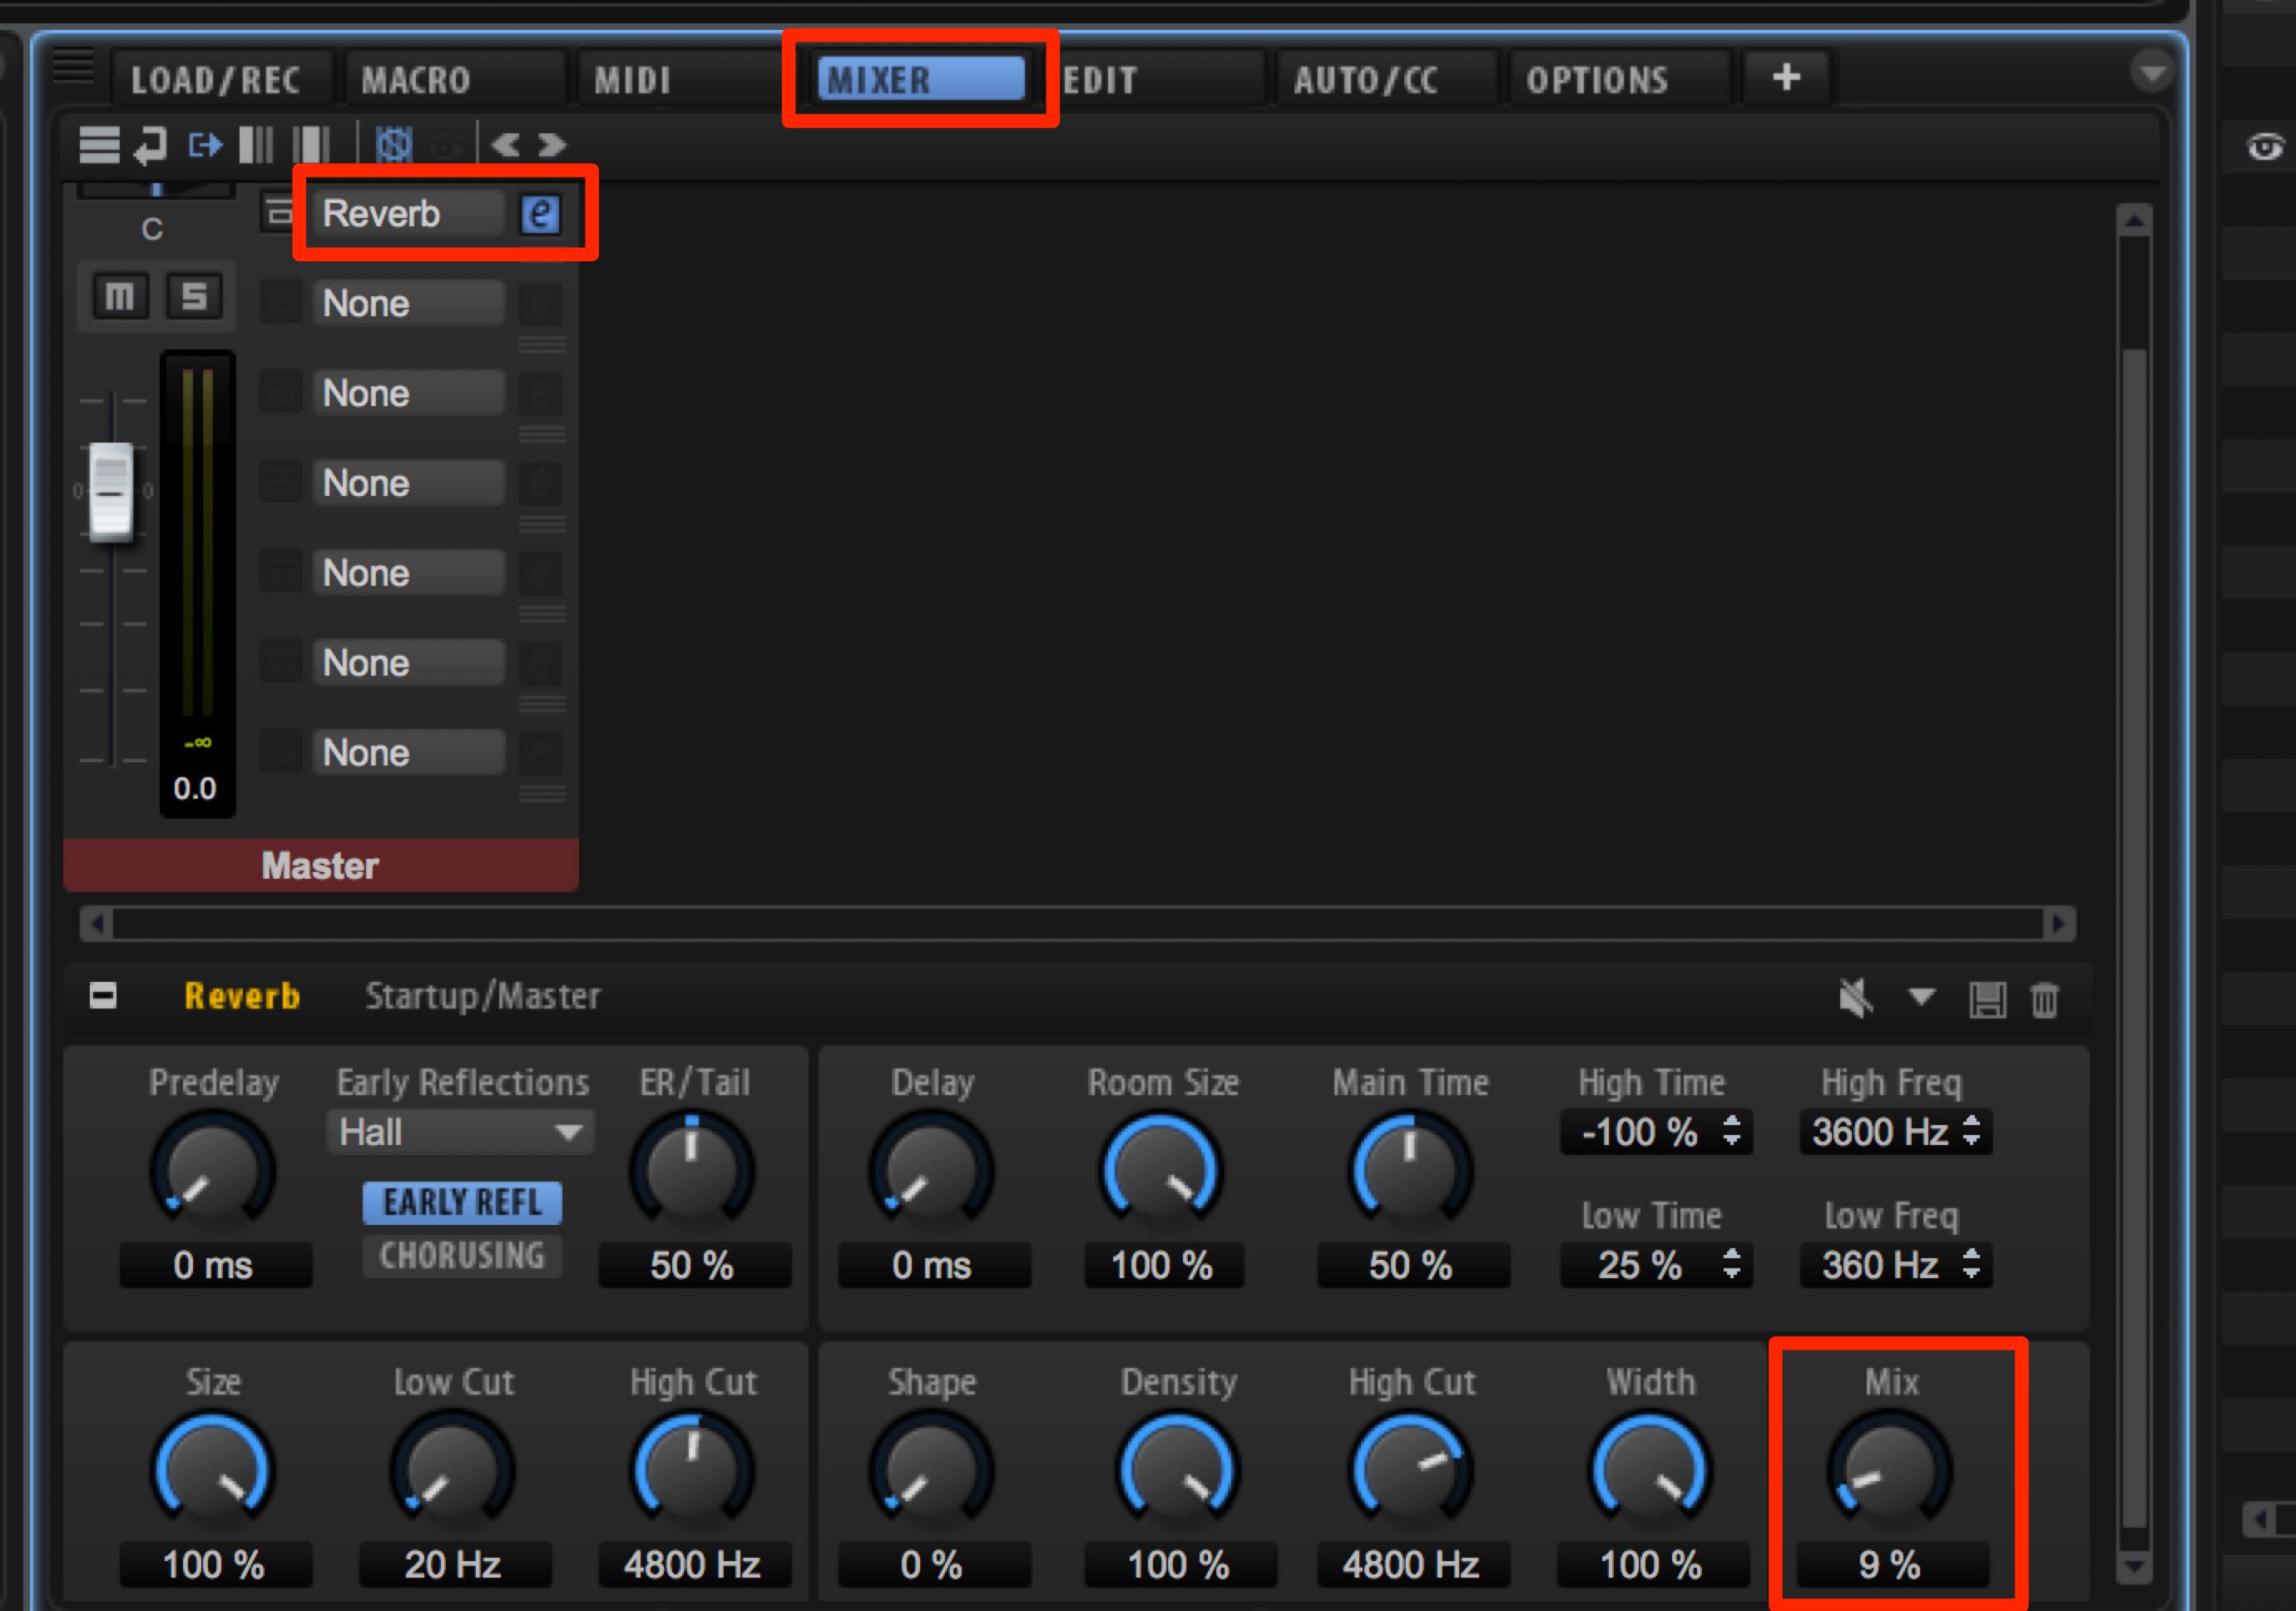Click the pan control above the C label
Screen dimensions: 2296x1611
[157, 190]
